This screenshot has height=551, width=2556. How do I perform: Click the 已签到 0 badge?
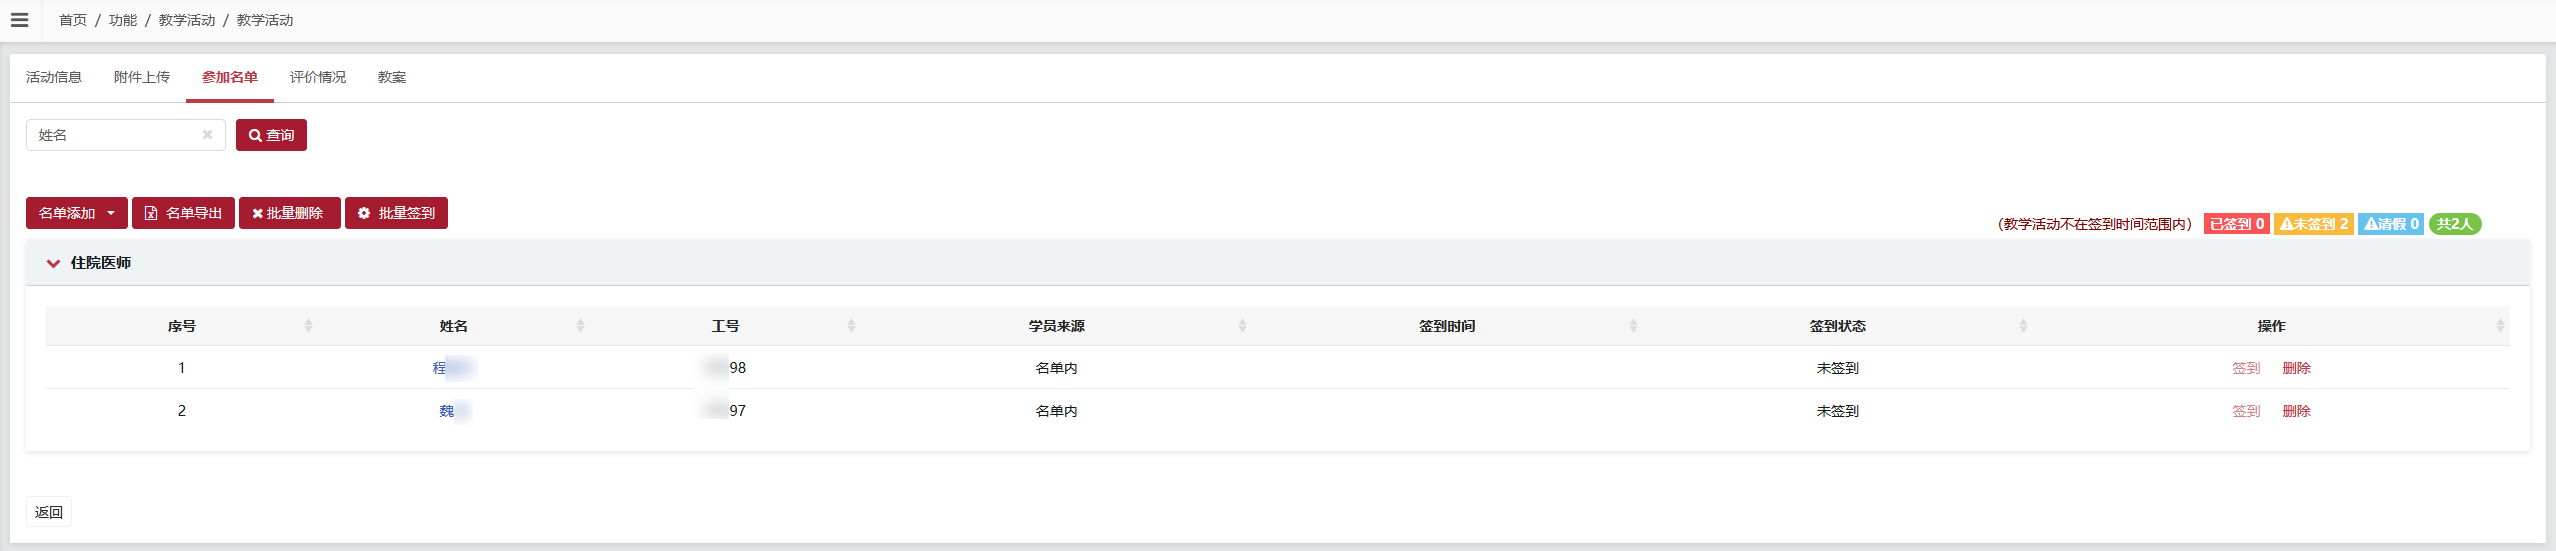2237,224
